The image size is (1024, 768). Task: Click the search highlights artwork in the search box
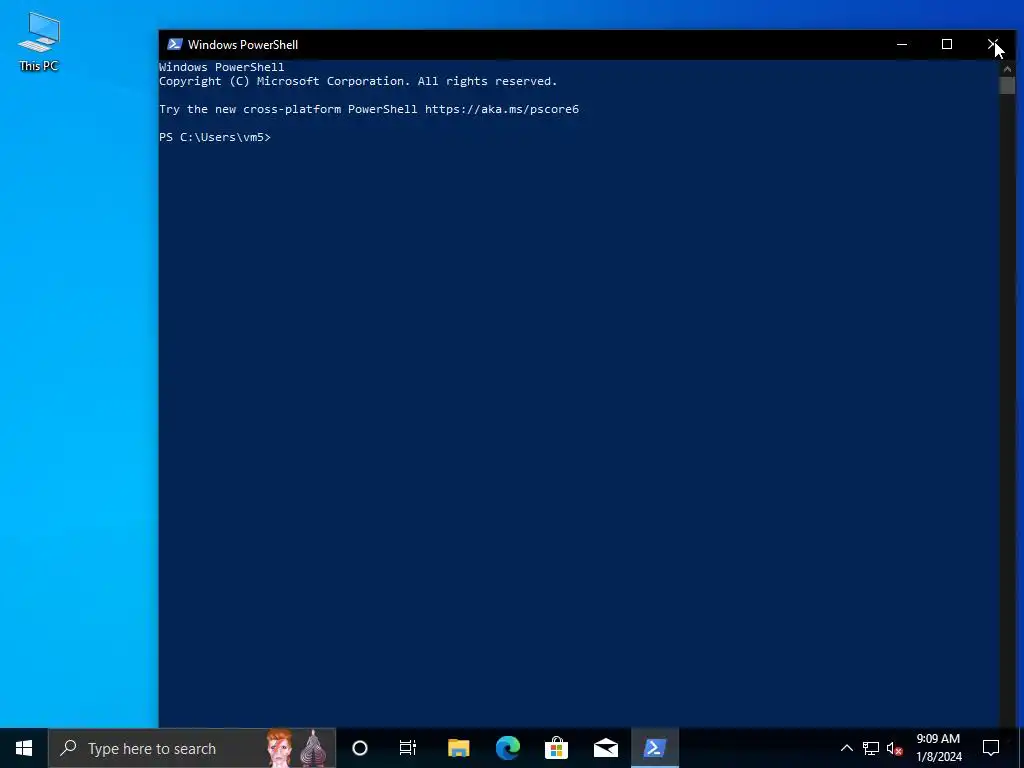coord(296,748)
